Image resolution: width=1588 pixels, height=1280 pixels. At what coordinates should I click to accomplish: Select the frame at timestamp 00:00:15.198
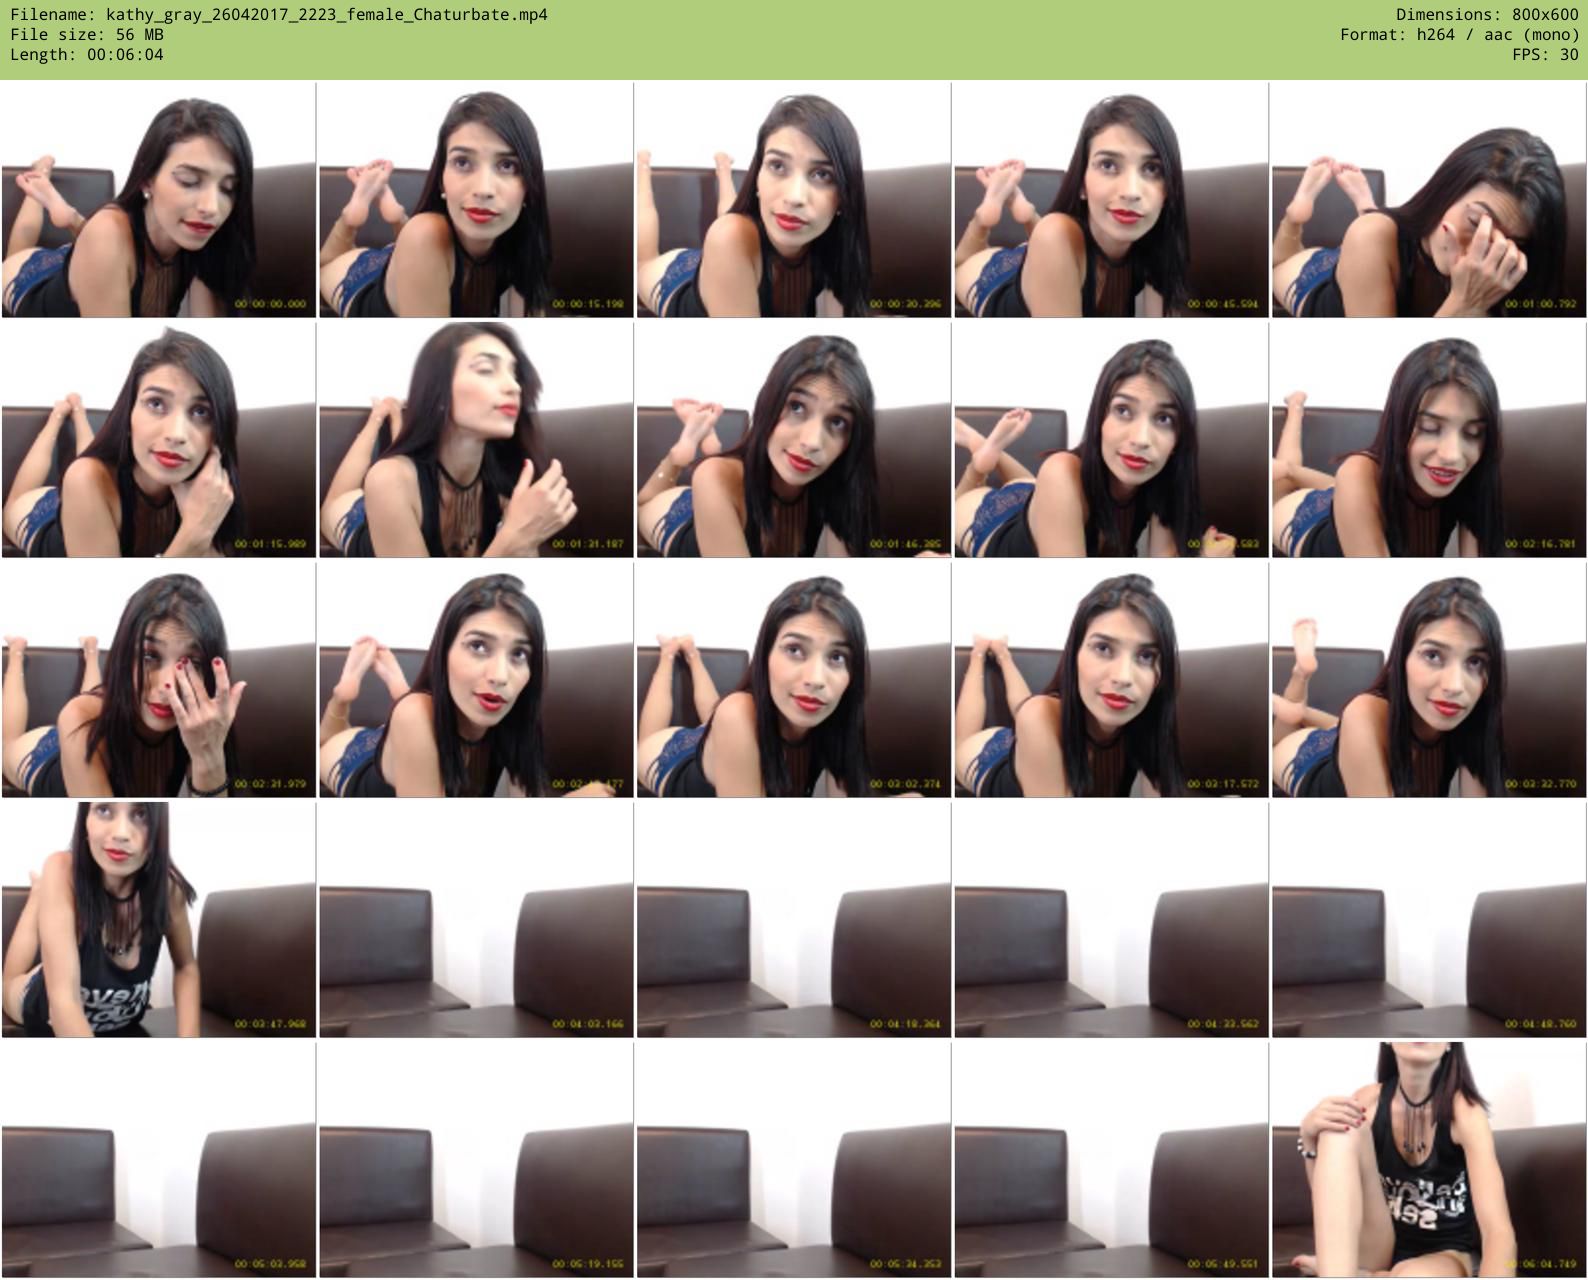click(x=476, y=200)
